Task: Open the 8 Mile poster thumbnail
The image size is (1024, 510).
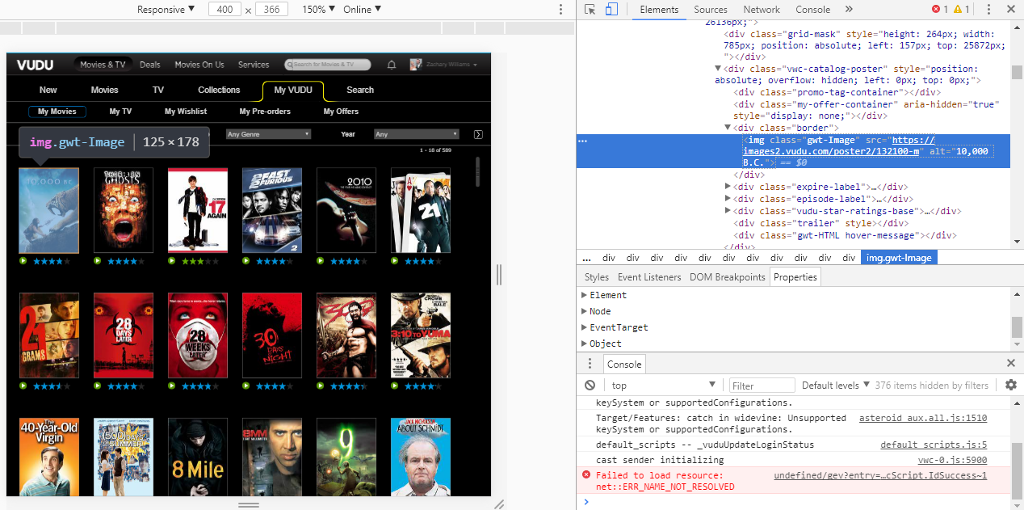Action: [198, 457]
